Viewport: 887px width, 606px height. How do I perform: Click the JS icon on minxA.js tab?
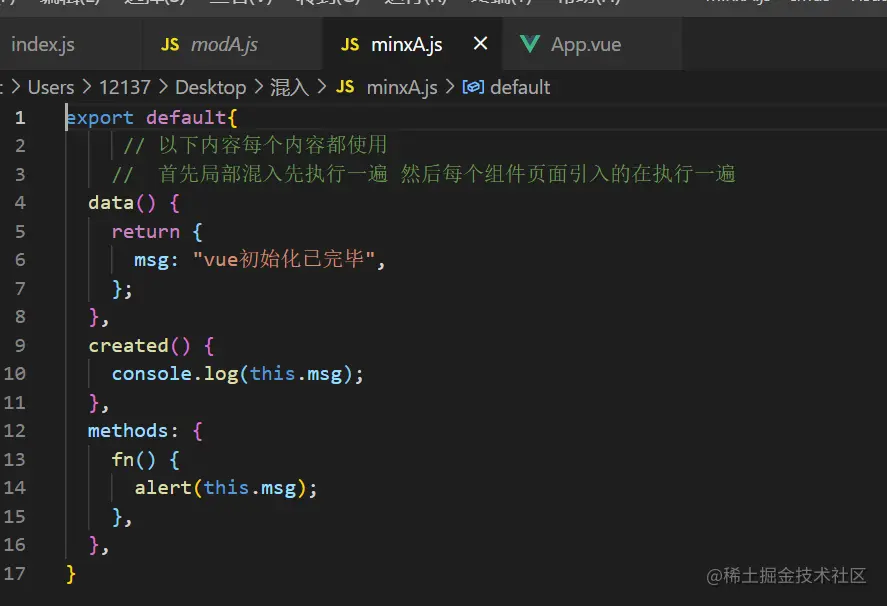coord(350,45)
